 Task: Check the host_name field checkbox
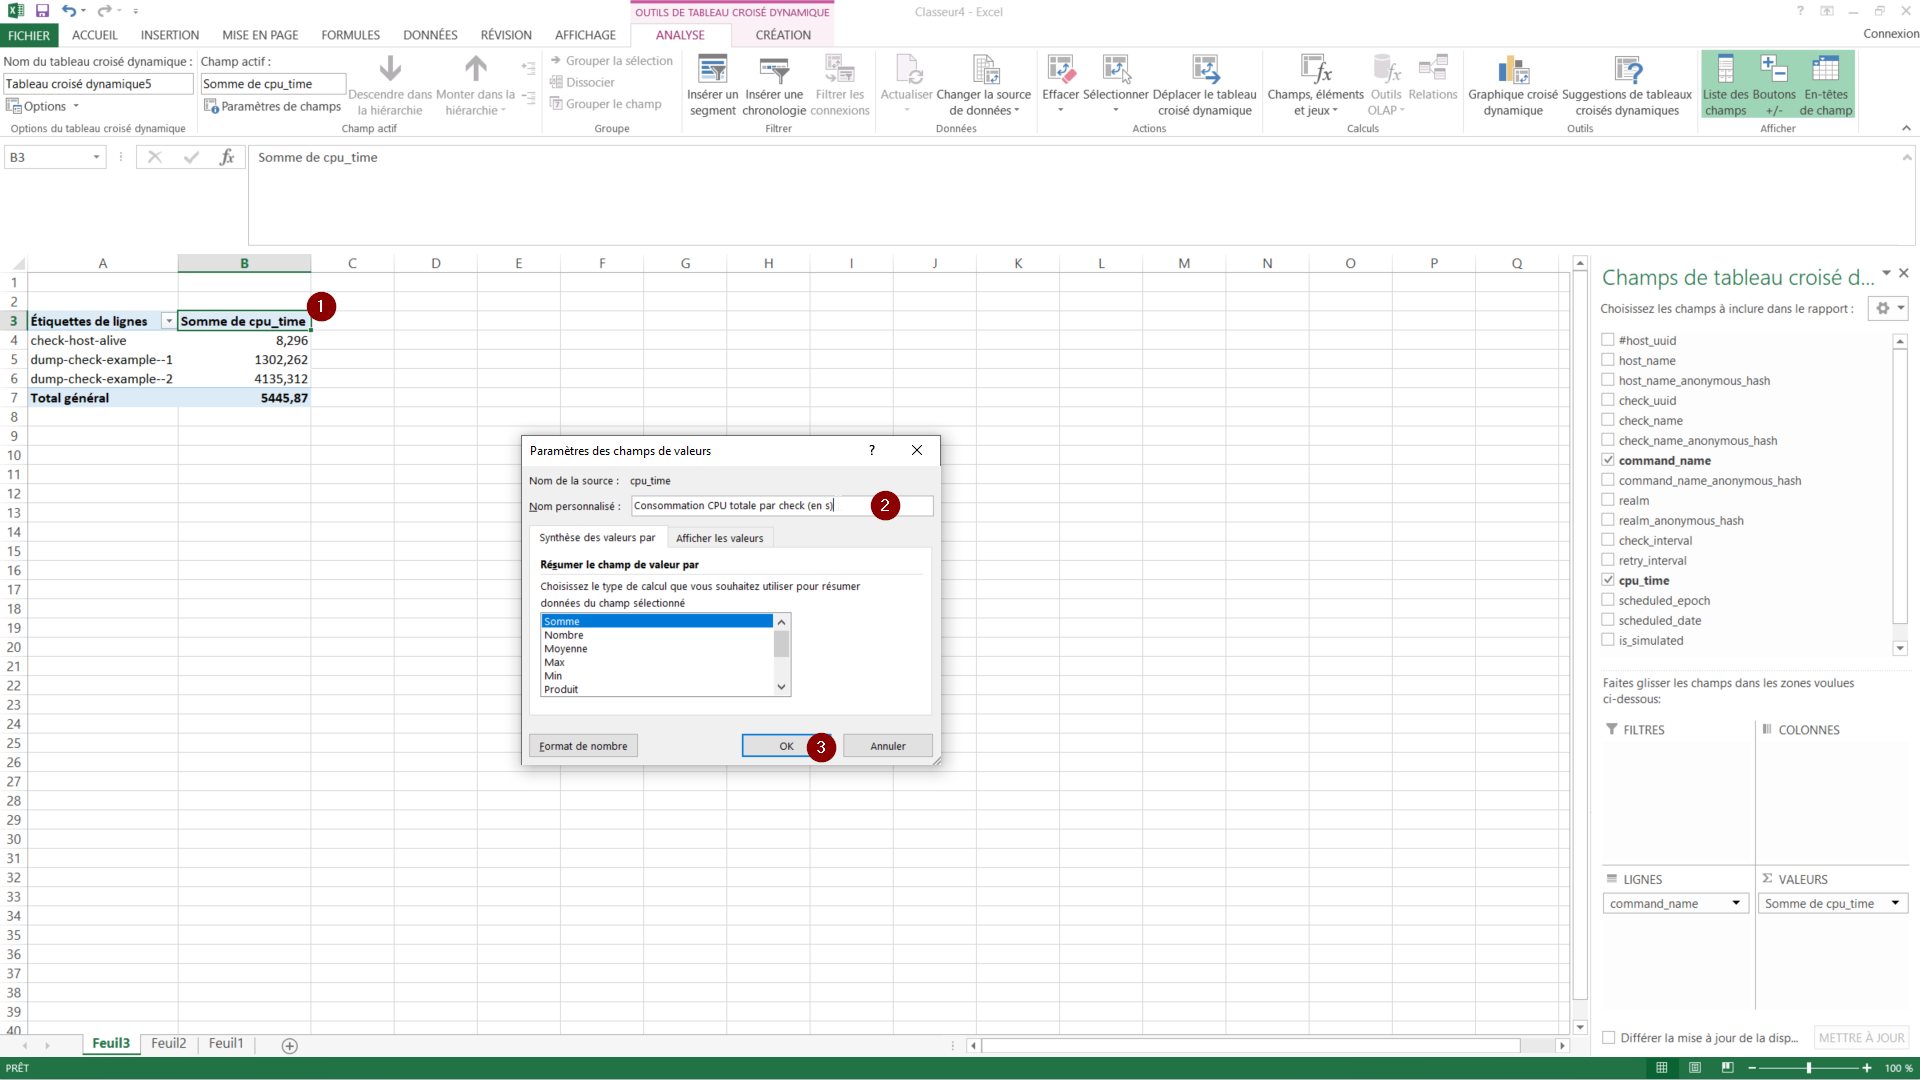click(1608, 360)
